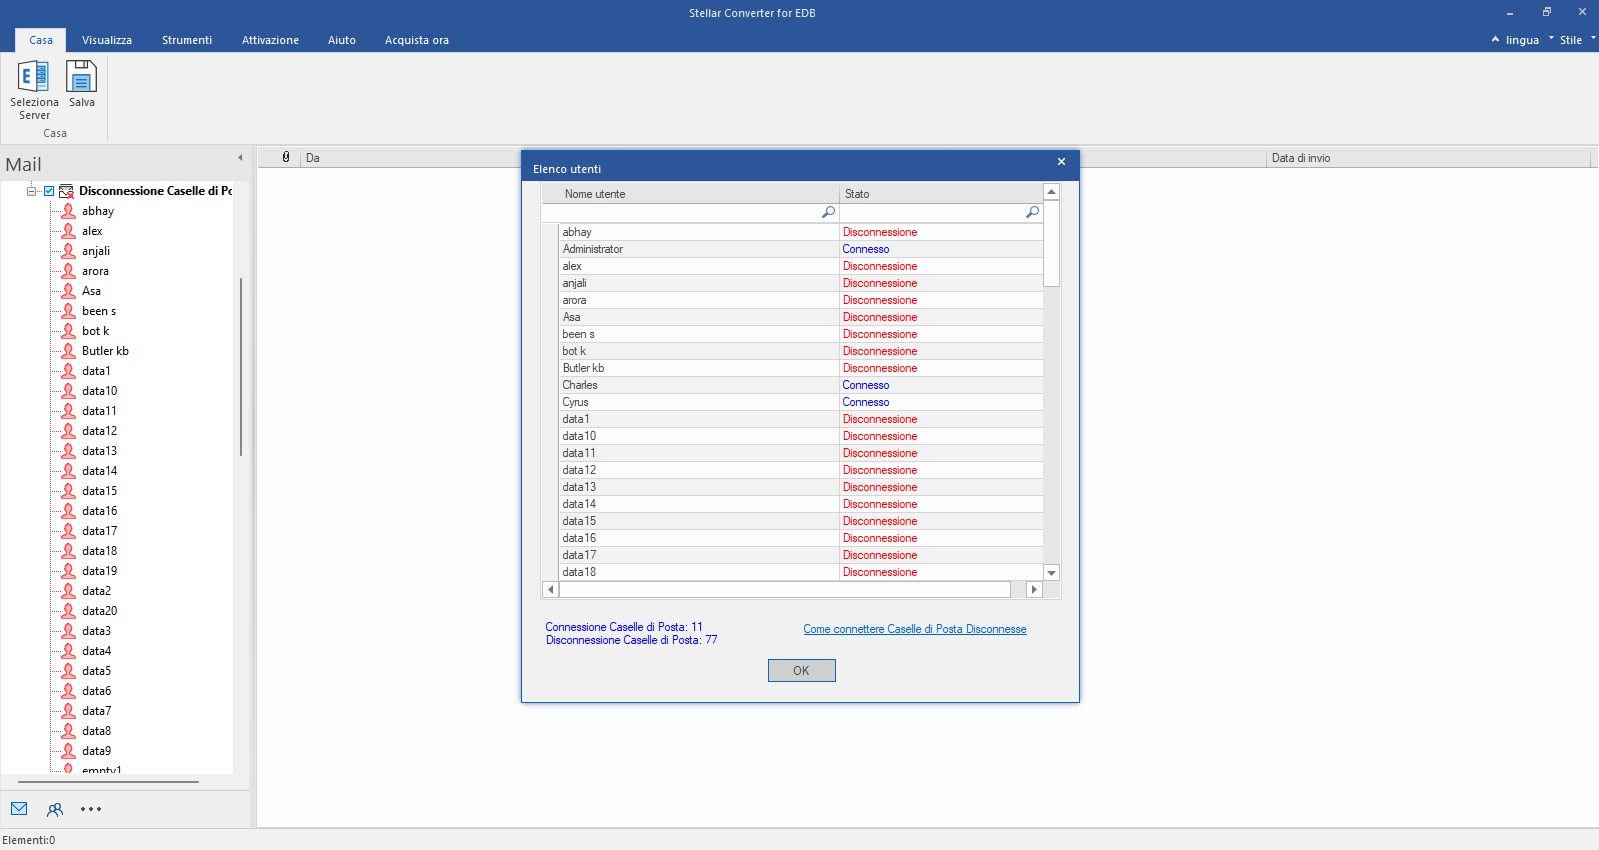Select Asa mailbox icon in tree
Viewport: 1599px width, 850px height.
tap(68, 291)
